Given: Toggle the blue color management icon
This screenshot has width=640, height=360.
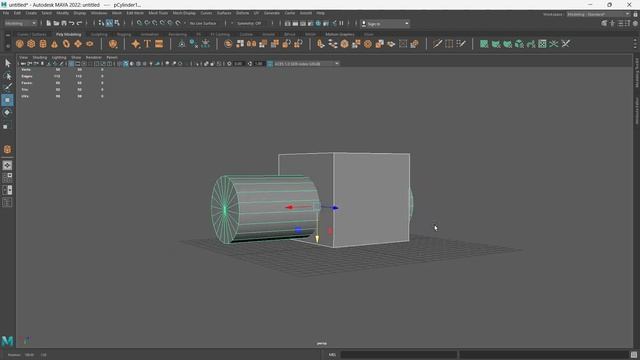Looking at the screenshot, I should [x=270, y=64].
